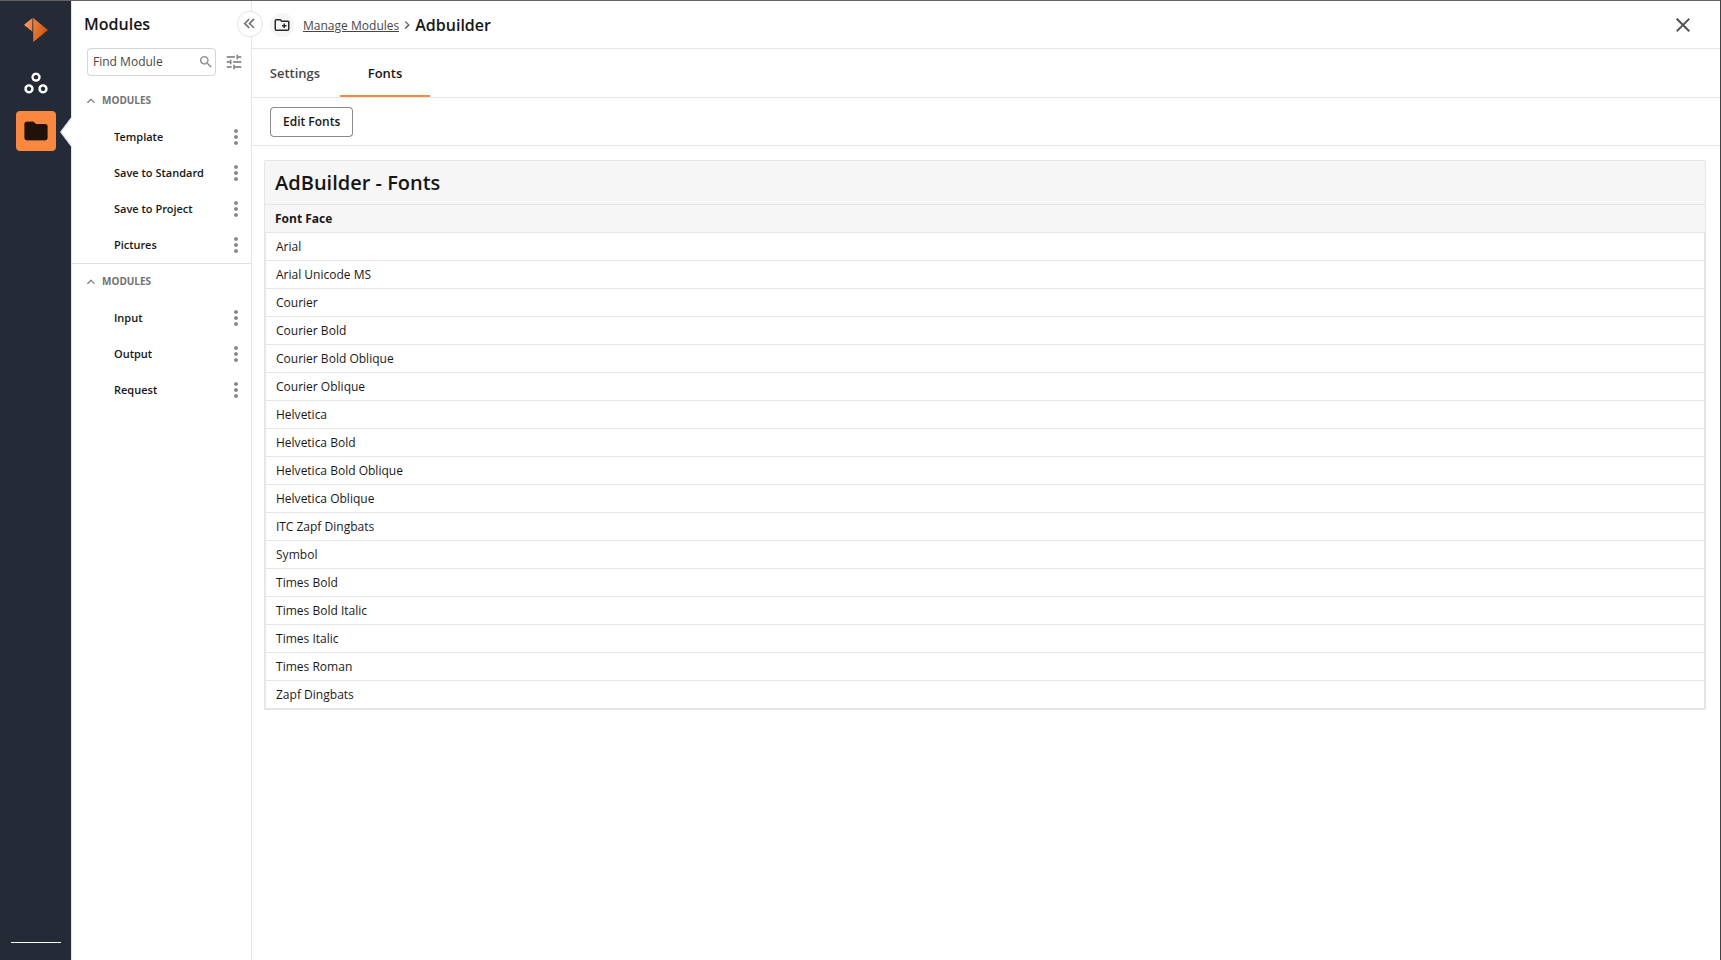Open kebab menu for Request module
Image resolution: width=1721 pixels, height=960 pixels.
(236, 390)
